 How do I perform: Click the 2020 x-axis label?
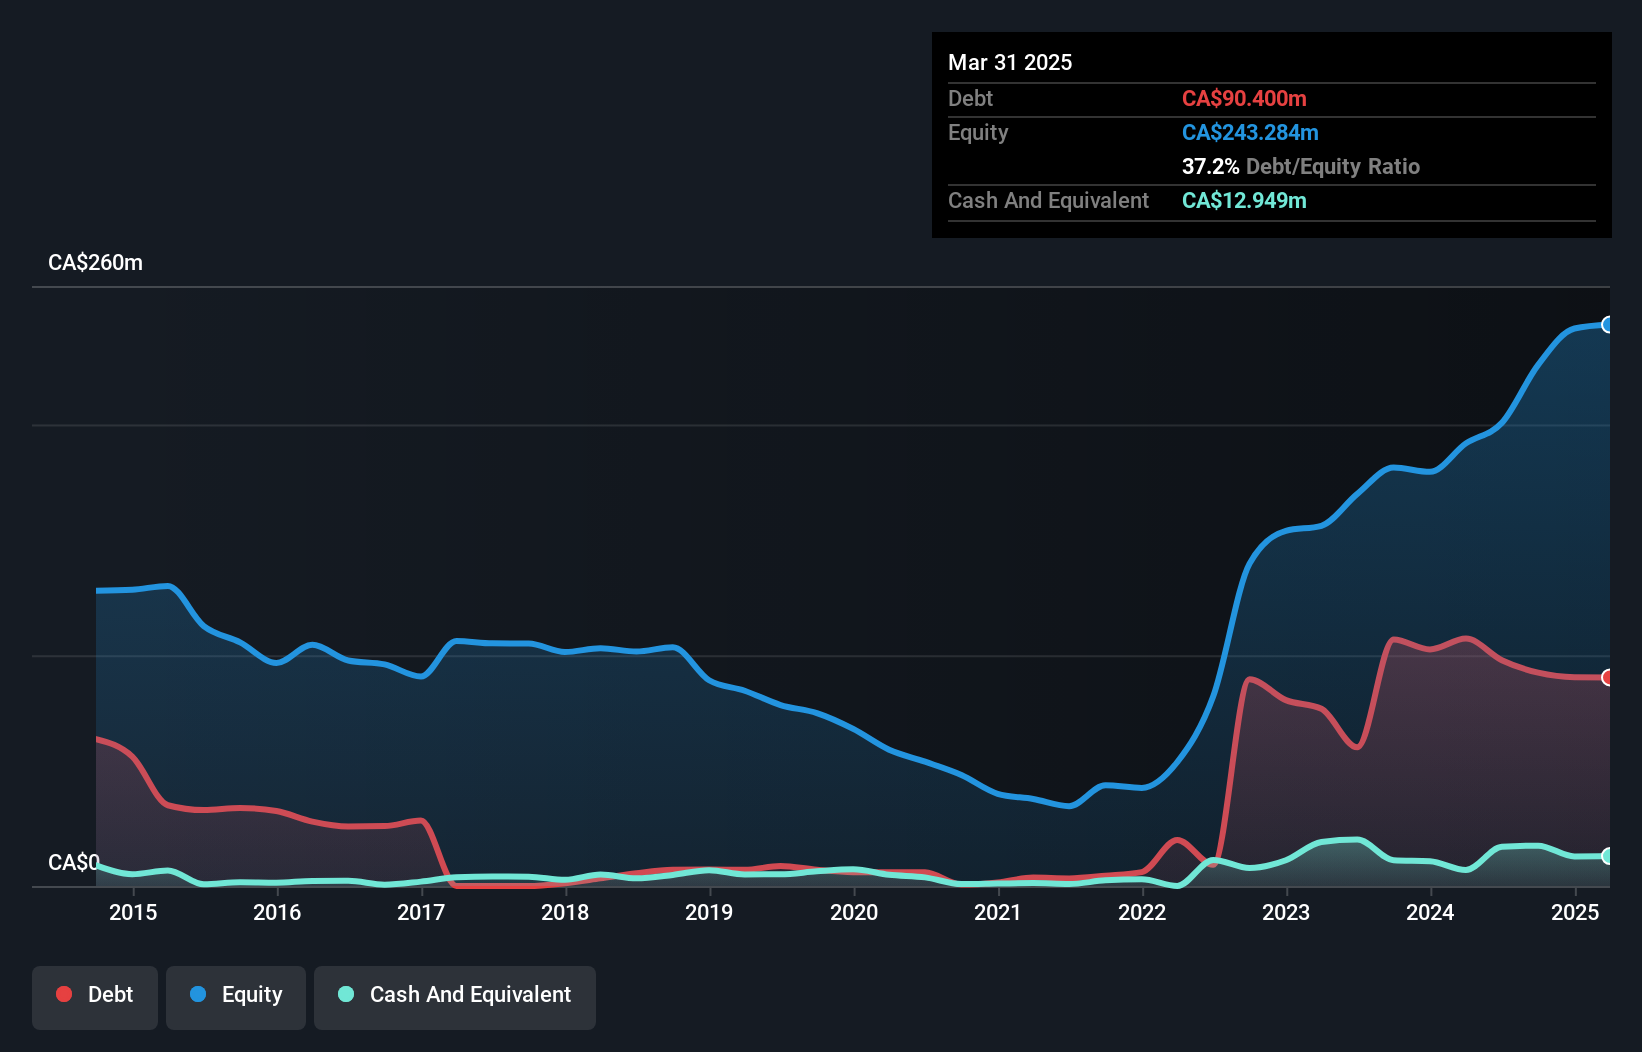854,912
